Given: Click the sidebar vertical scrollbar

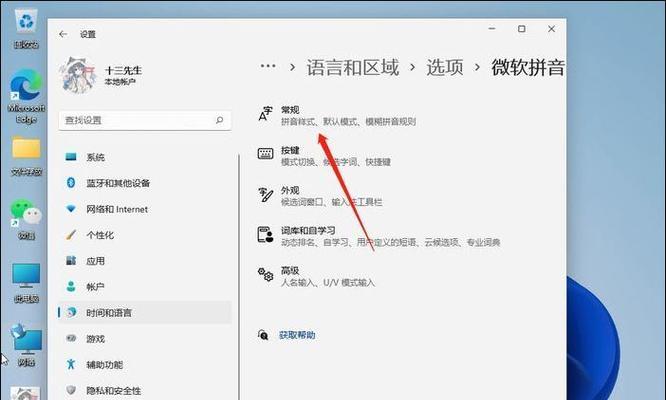Looking at the screenshot, I should tap(239, 276).
